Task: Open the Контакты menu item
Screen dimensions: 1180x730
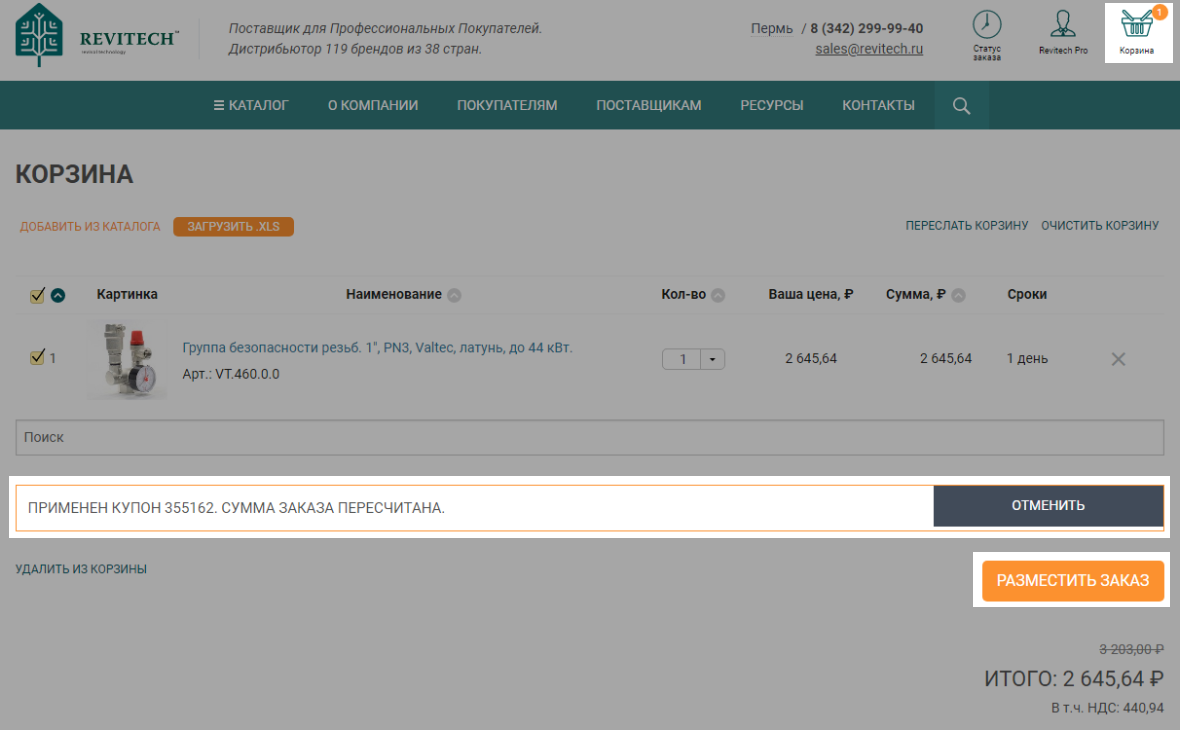Action: pos(878,105)
